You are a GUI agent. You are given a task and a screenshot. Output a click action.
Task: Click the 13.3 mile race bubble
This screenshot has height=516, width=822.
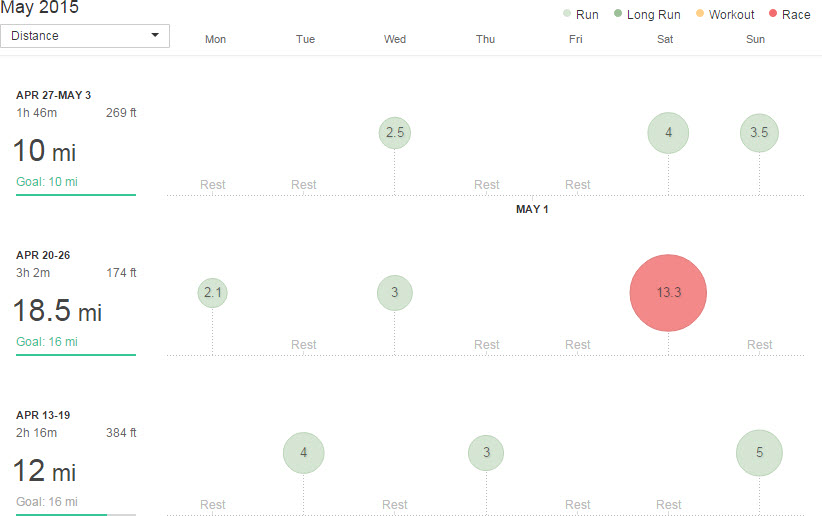tap(668, 293)
